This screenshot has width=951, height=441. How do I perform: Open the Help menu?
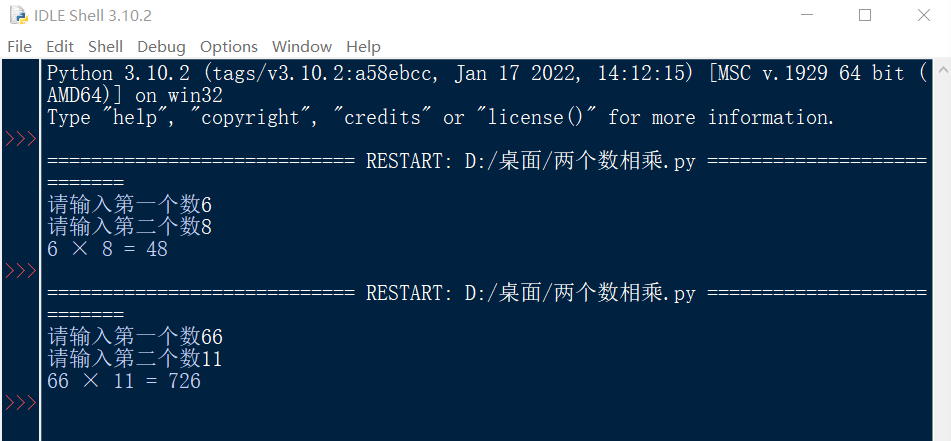point(363,46)
